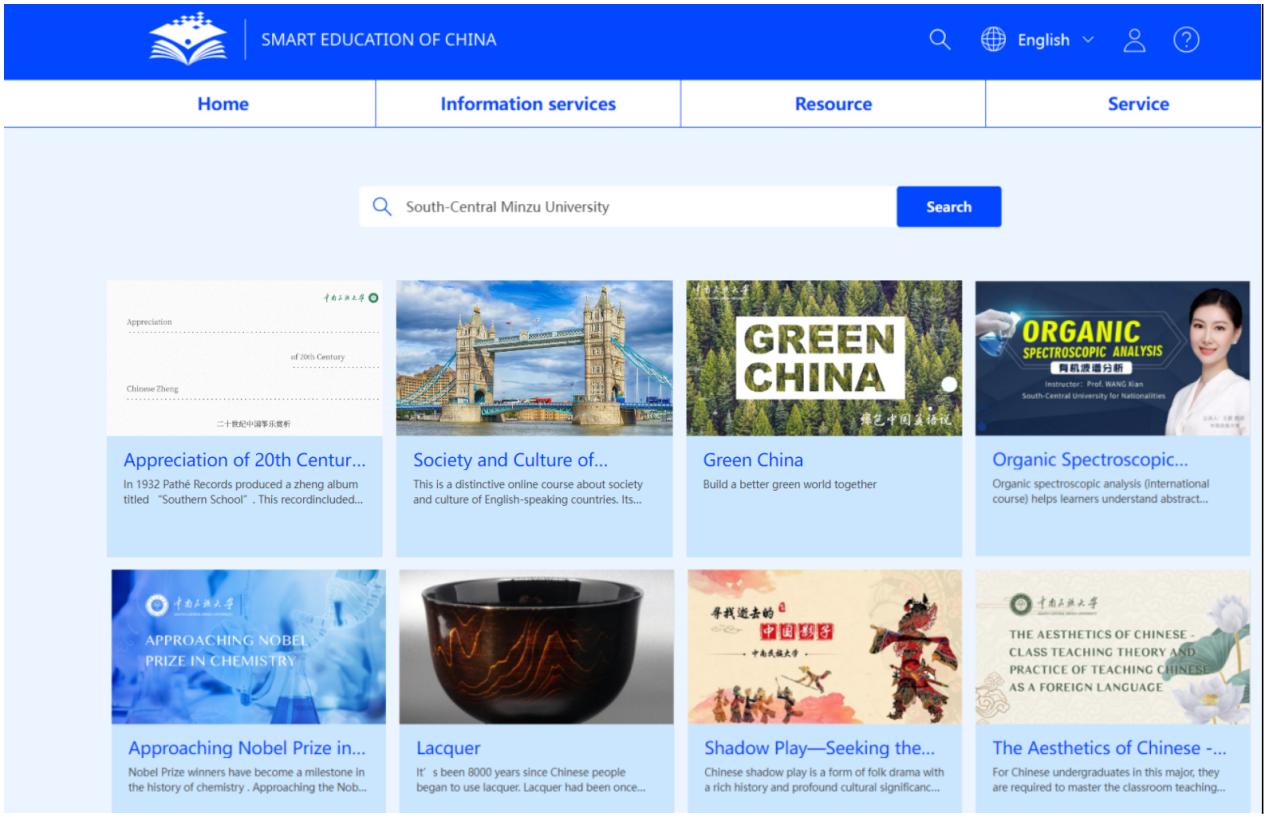This screenshot has width=1269, height=817.
Task: Go to the Home tab
Action: click(x=223, y=104)
